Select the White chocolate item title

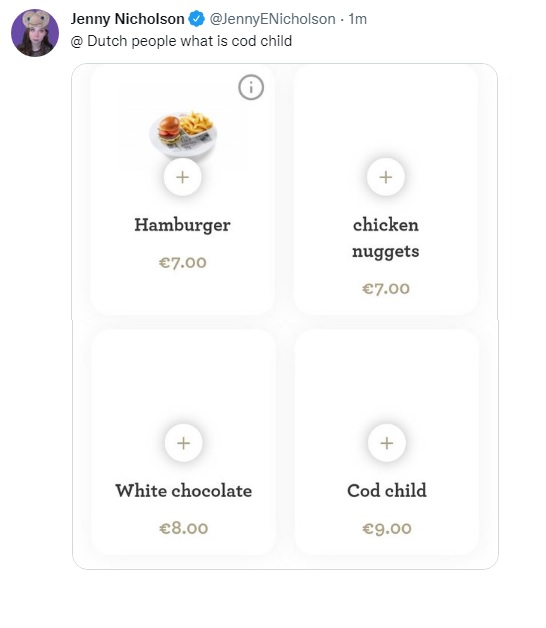click(183, 491)
